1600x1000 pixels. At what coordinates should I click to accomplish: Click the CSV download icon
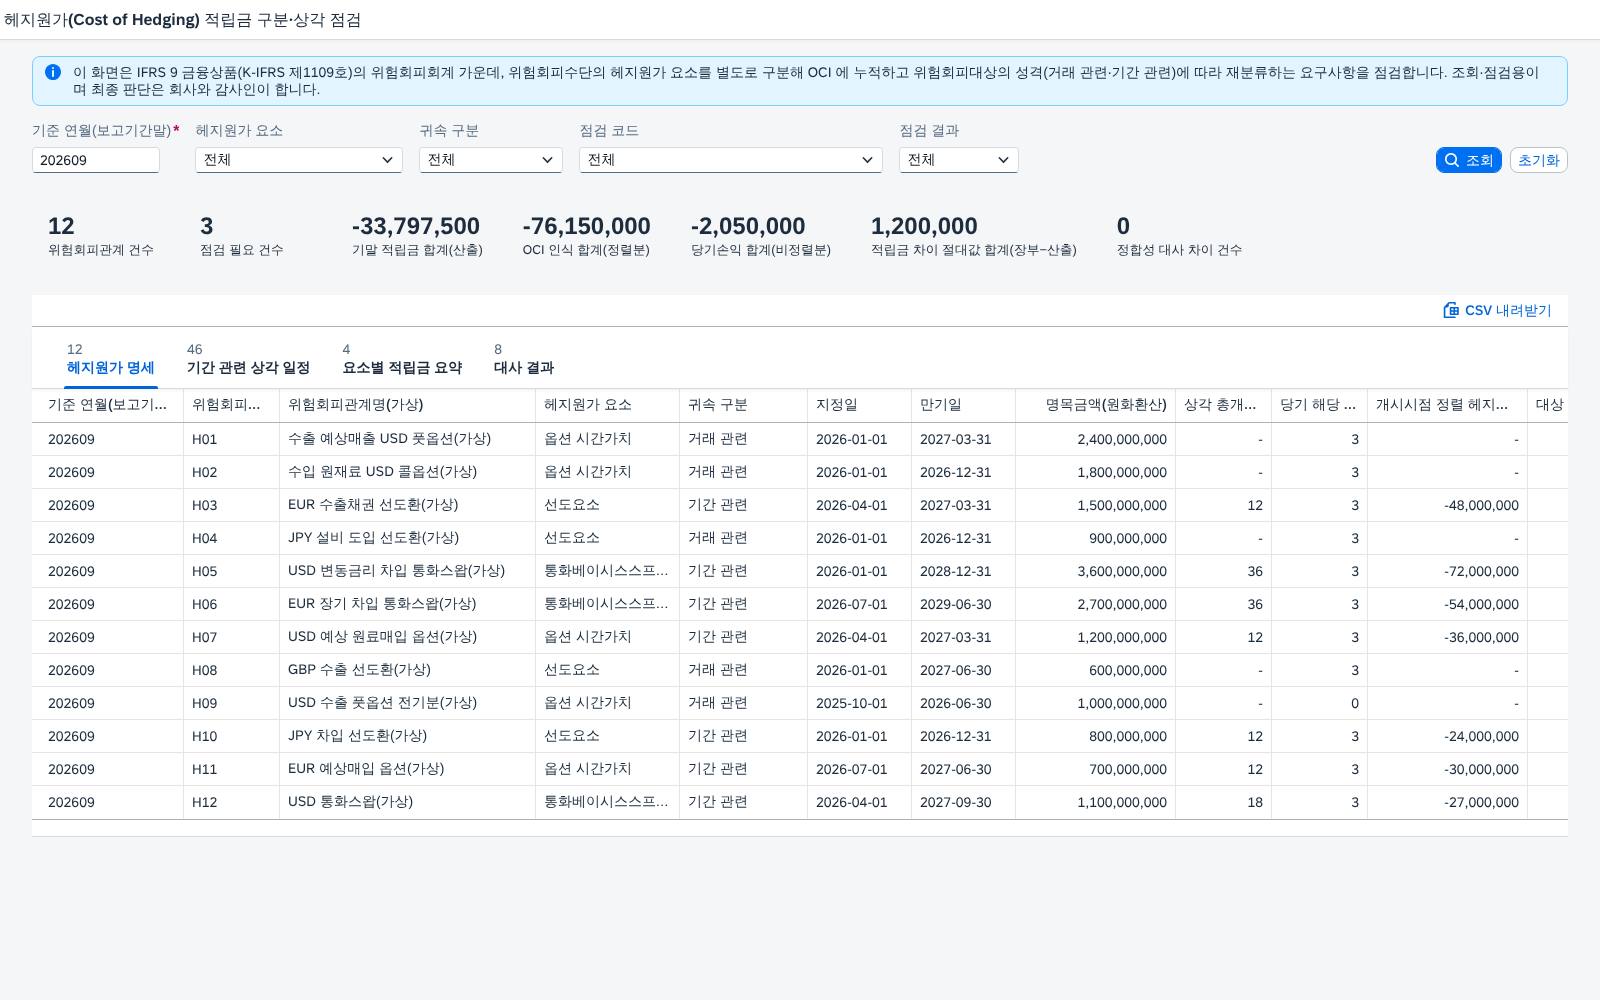click(x=1451, y=310)
